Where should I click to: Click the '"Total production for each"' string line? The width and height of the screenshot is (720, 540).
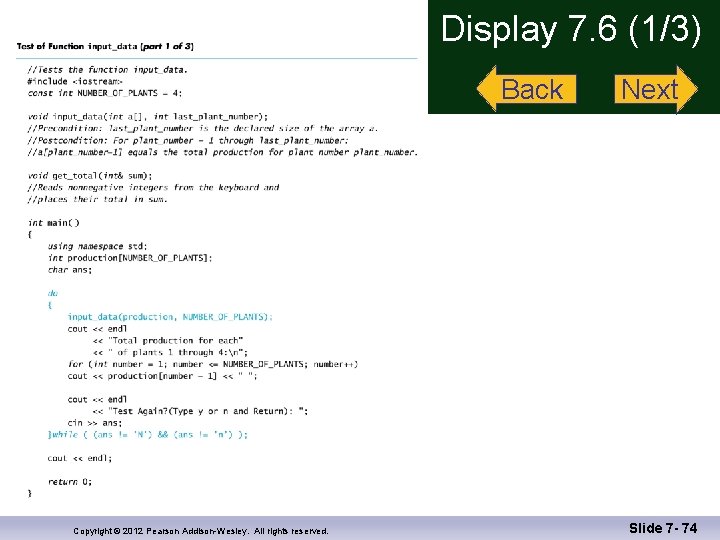coord(168,341)
